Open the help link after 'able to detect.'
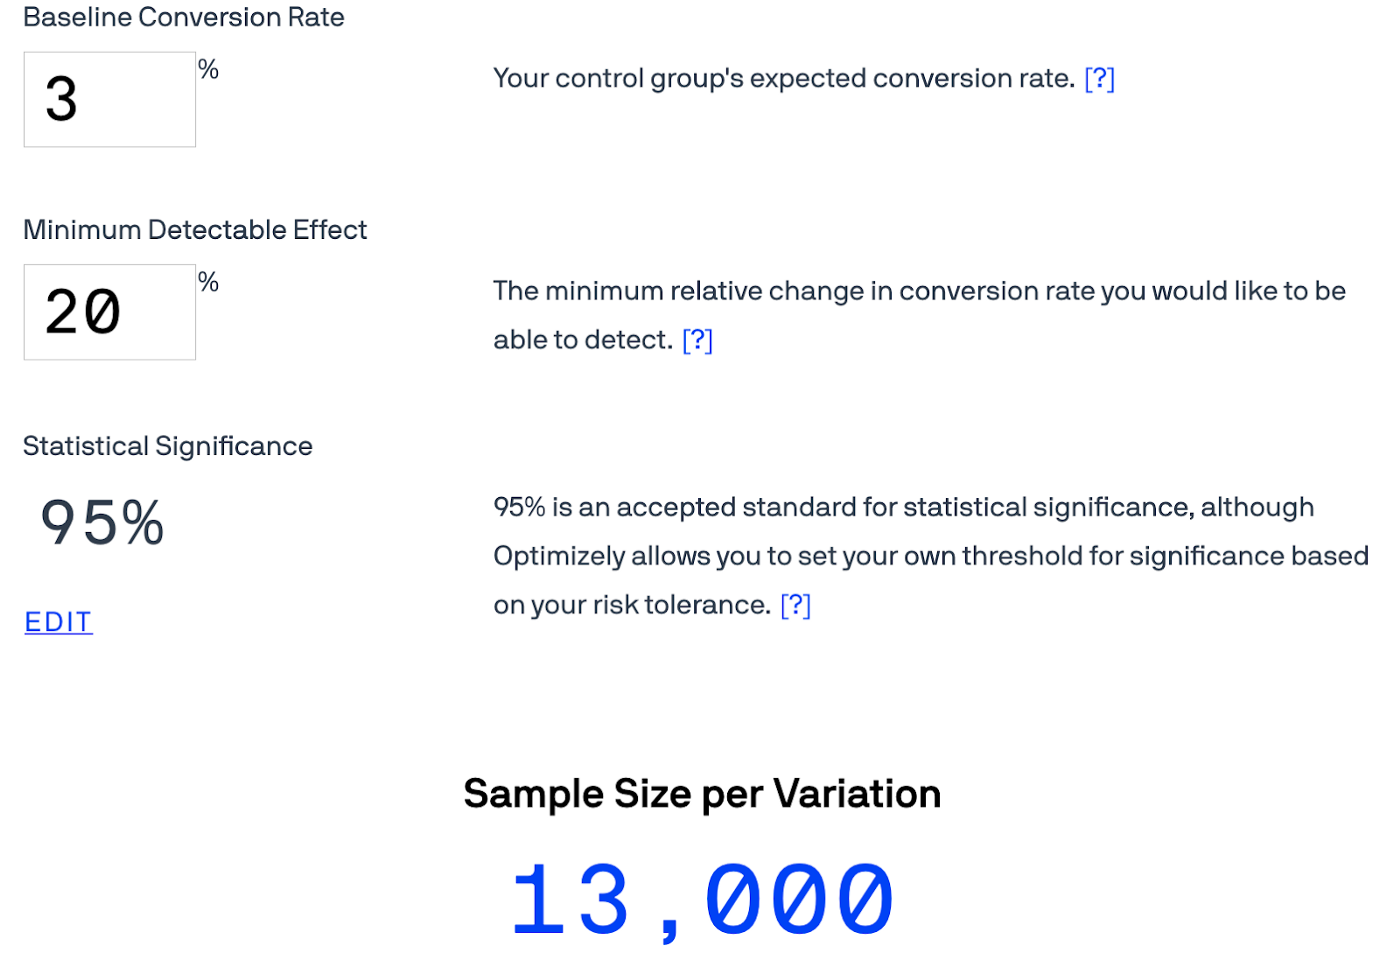The height and width of the screenshot is (966, 1400). pos(697,341)
